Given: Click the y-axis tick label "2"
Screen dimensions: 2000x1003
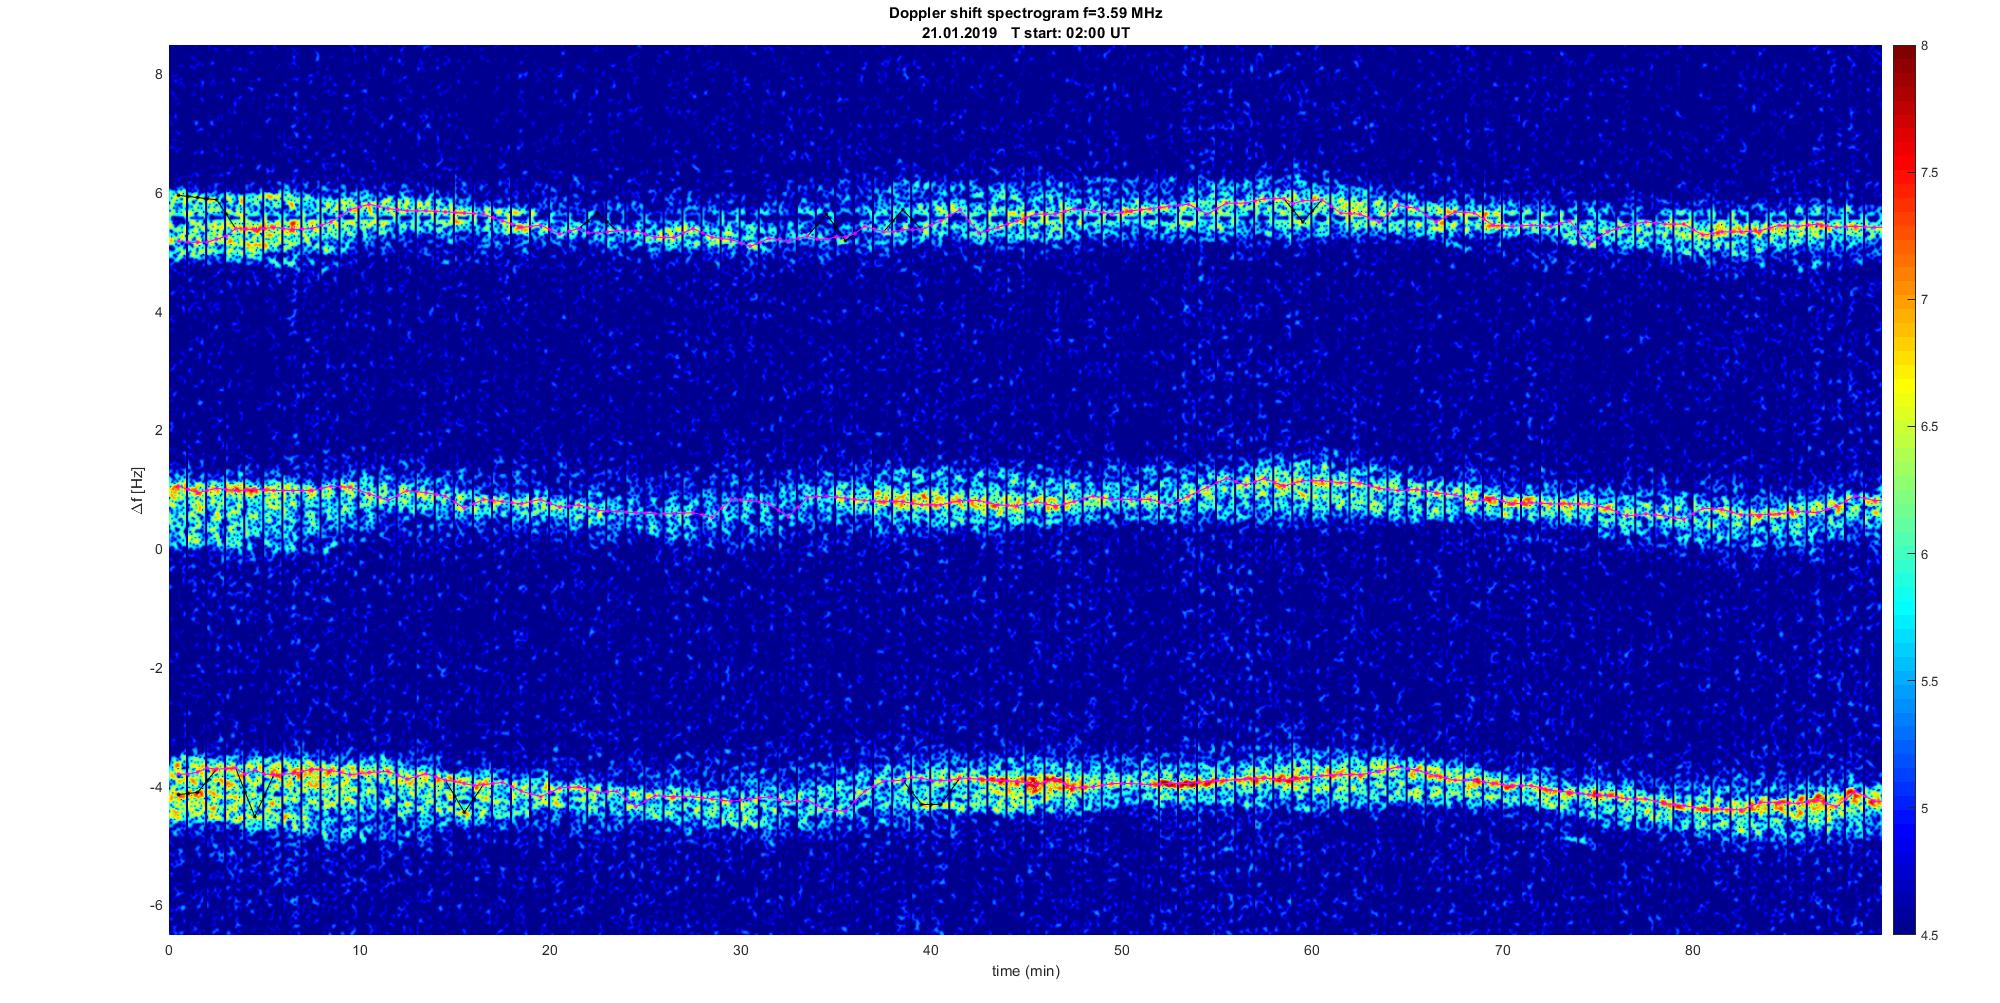Looking at the screenshot, I should tap(158, 430).
